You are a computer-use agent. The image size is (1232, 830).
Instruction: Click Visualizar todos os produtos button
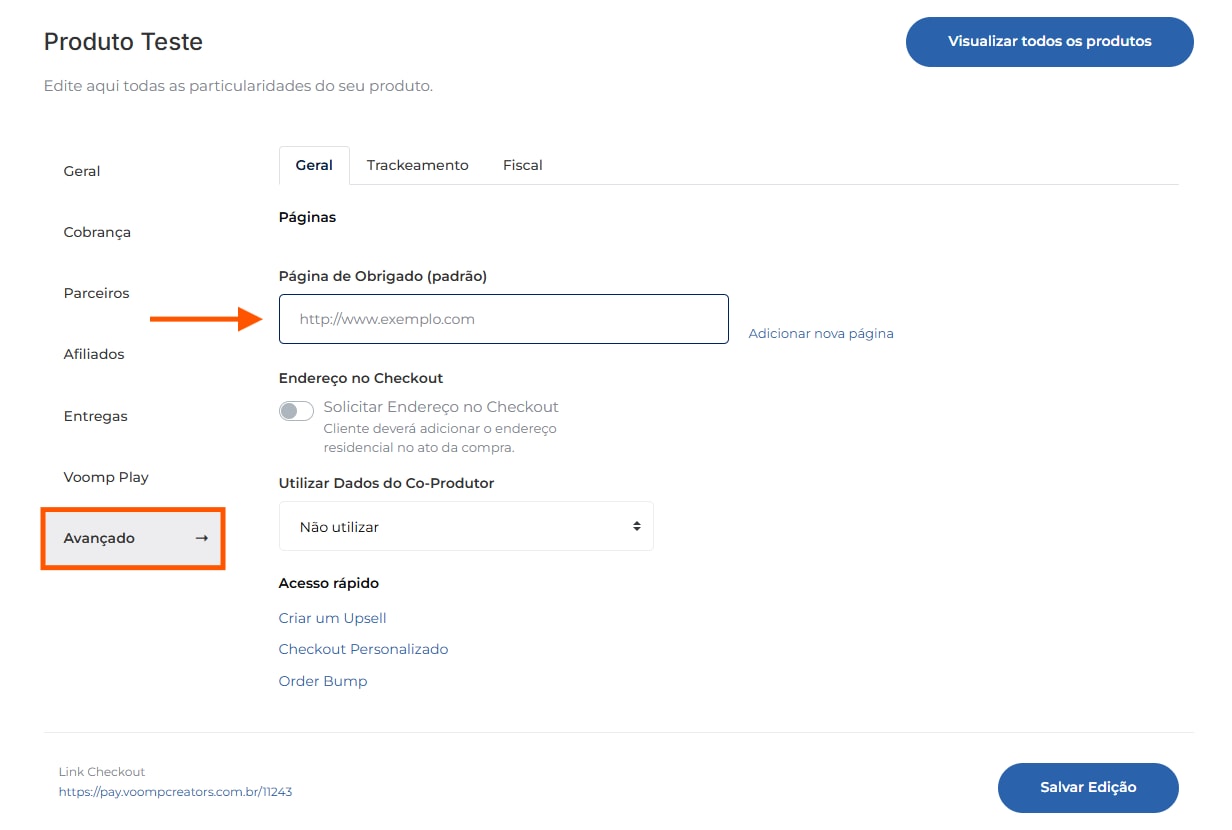tap(1049, 42)
